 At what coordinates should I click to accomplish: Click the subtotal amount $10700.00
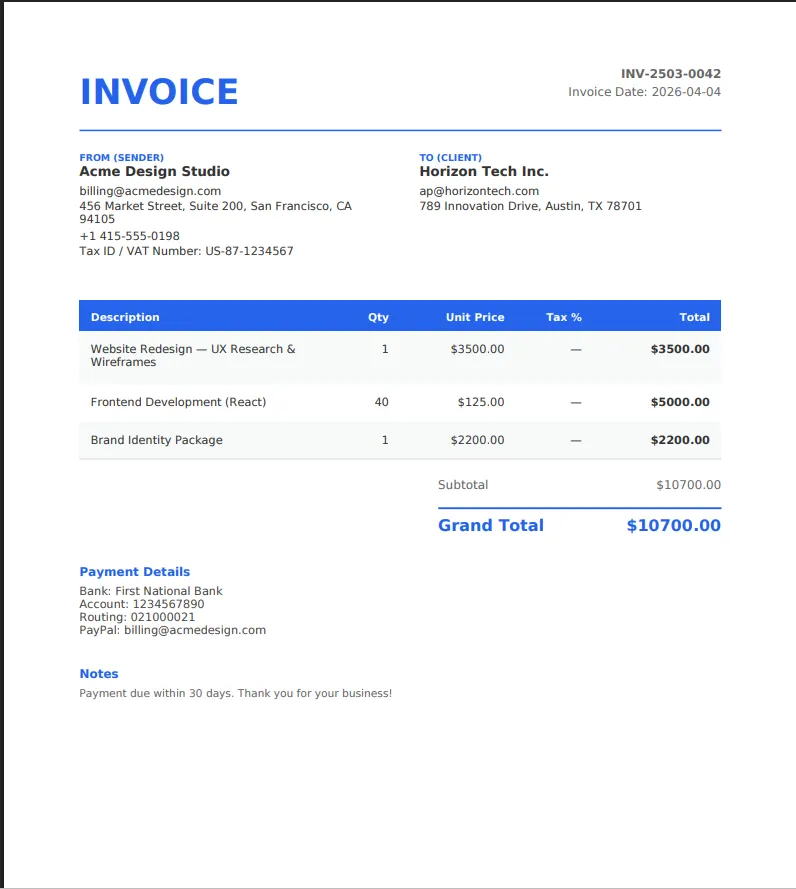tap(688, 485)
